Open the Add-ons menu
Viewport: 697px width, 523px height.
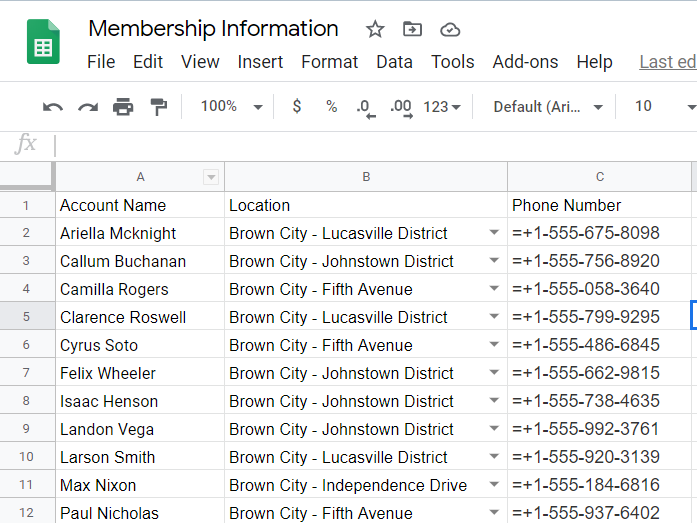point(525,62)
